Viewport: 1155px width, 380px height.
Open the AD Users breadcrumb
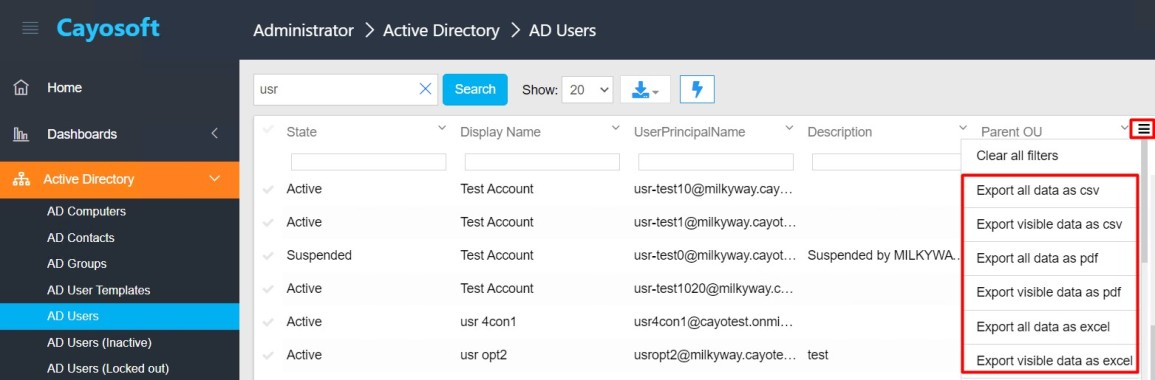point(563,30)
